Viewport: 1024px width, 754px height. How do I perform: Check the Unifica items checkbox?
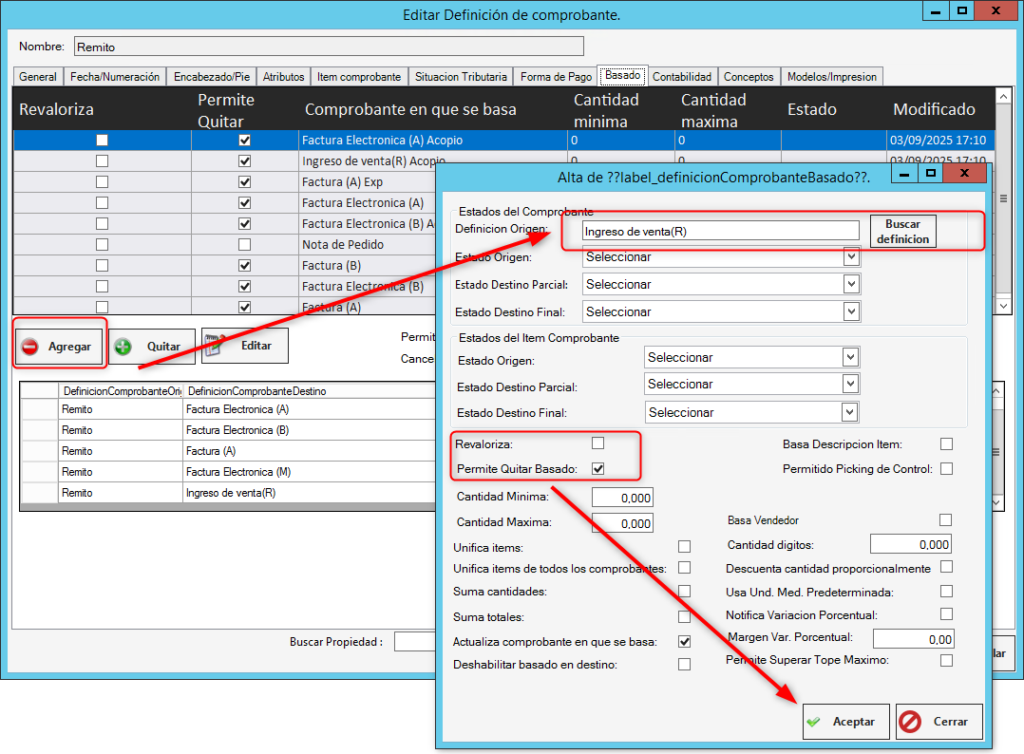[684, 547]
